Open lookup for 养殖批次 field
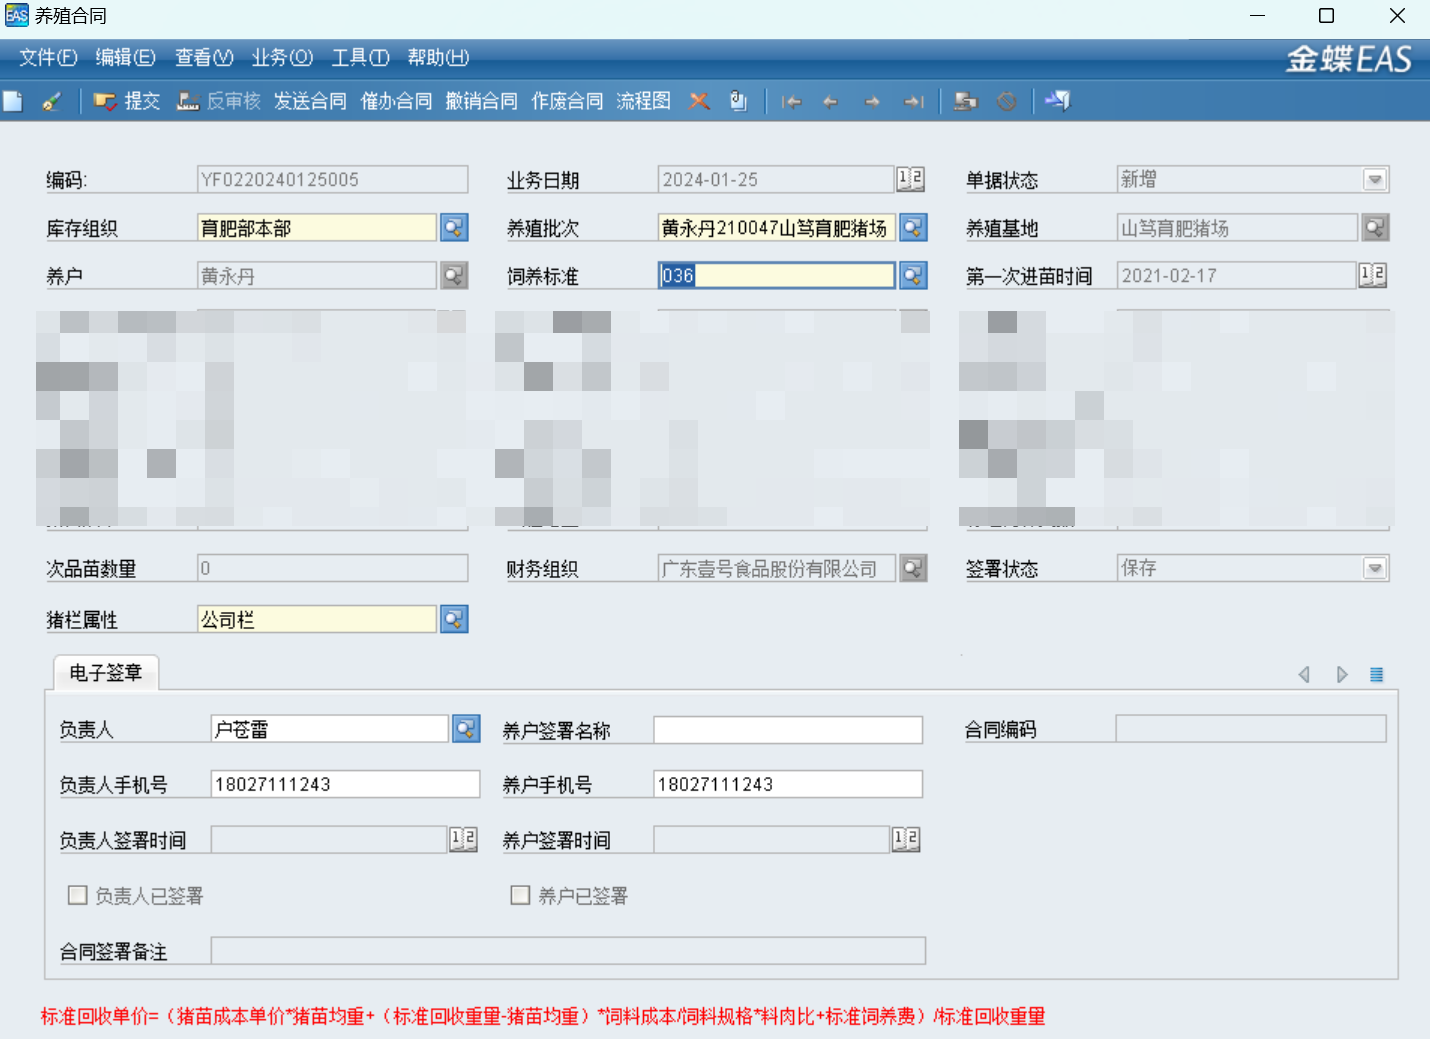This screenshot has height=1039, width=1430. 913,228
